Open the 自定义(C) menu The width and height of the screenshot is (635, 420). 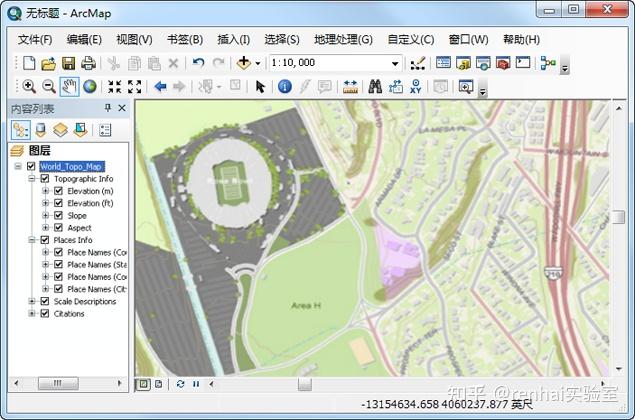click(x=411, y=40)
